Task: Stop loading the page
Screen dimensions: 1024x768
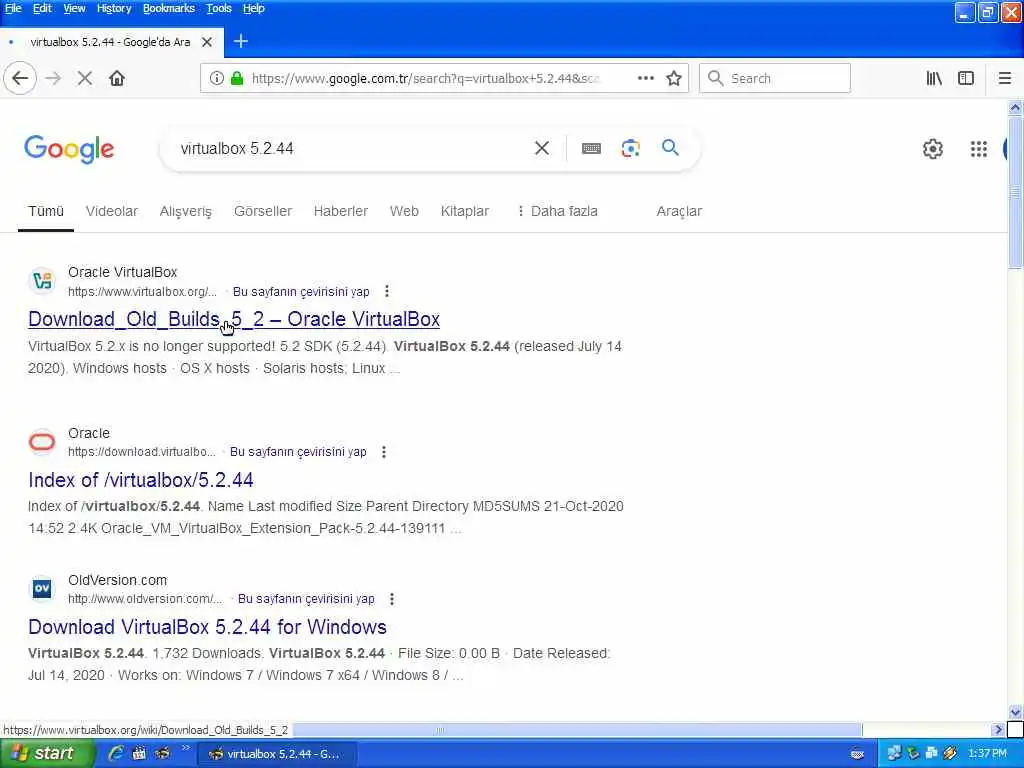Action: [84, 78]
